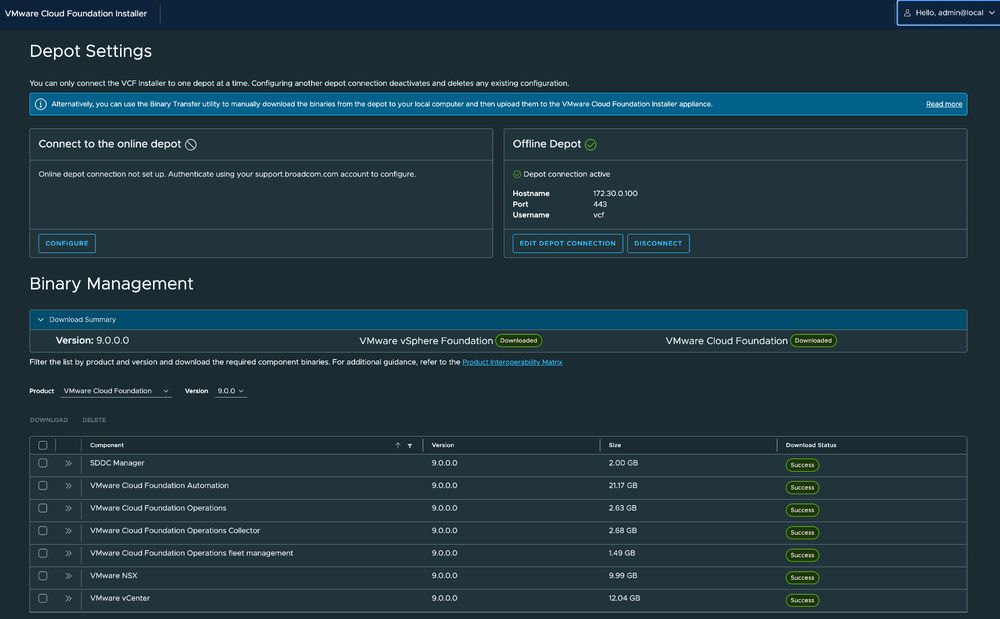Expand details for VMware NSX row
Viewport: 1000px width, 619px height.
pyautogui.click(x=68, y=576)
